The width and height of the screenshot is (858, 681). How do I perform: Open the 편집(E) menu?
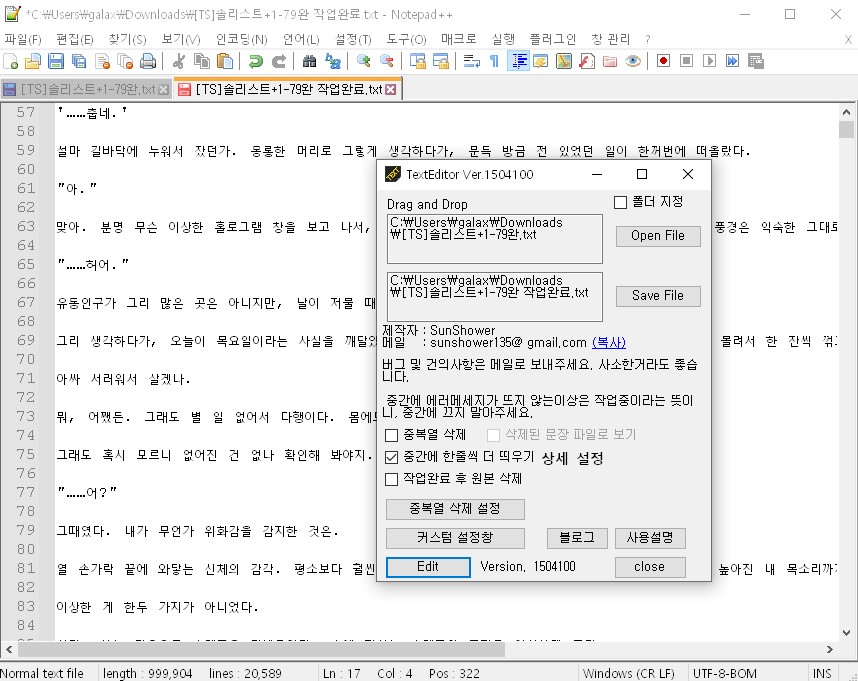(75, 39)
